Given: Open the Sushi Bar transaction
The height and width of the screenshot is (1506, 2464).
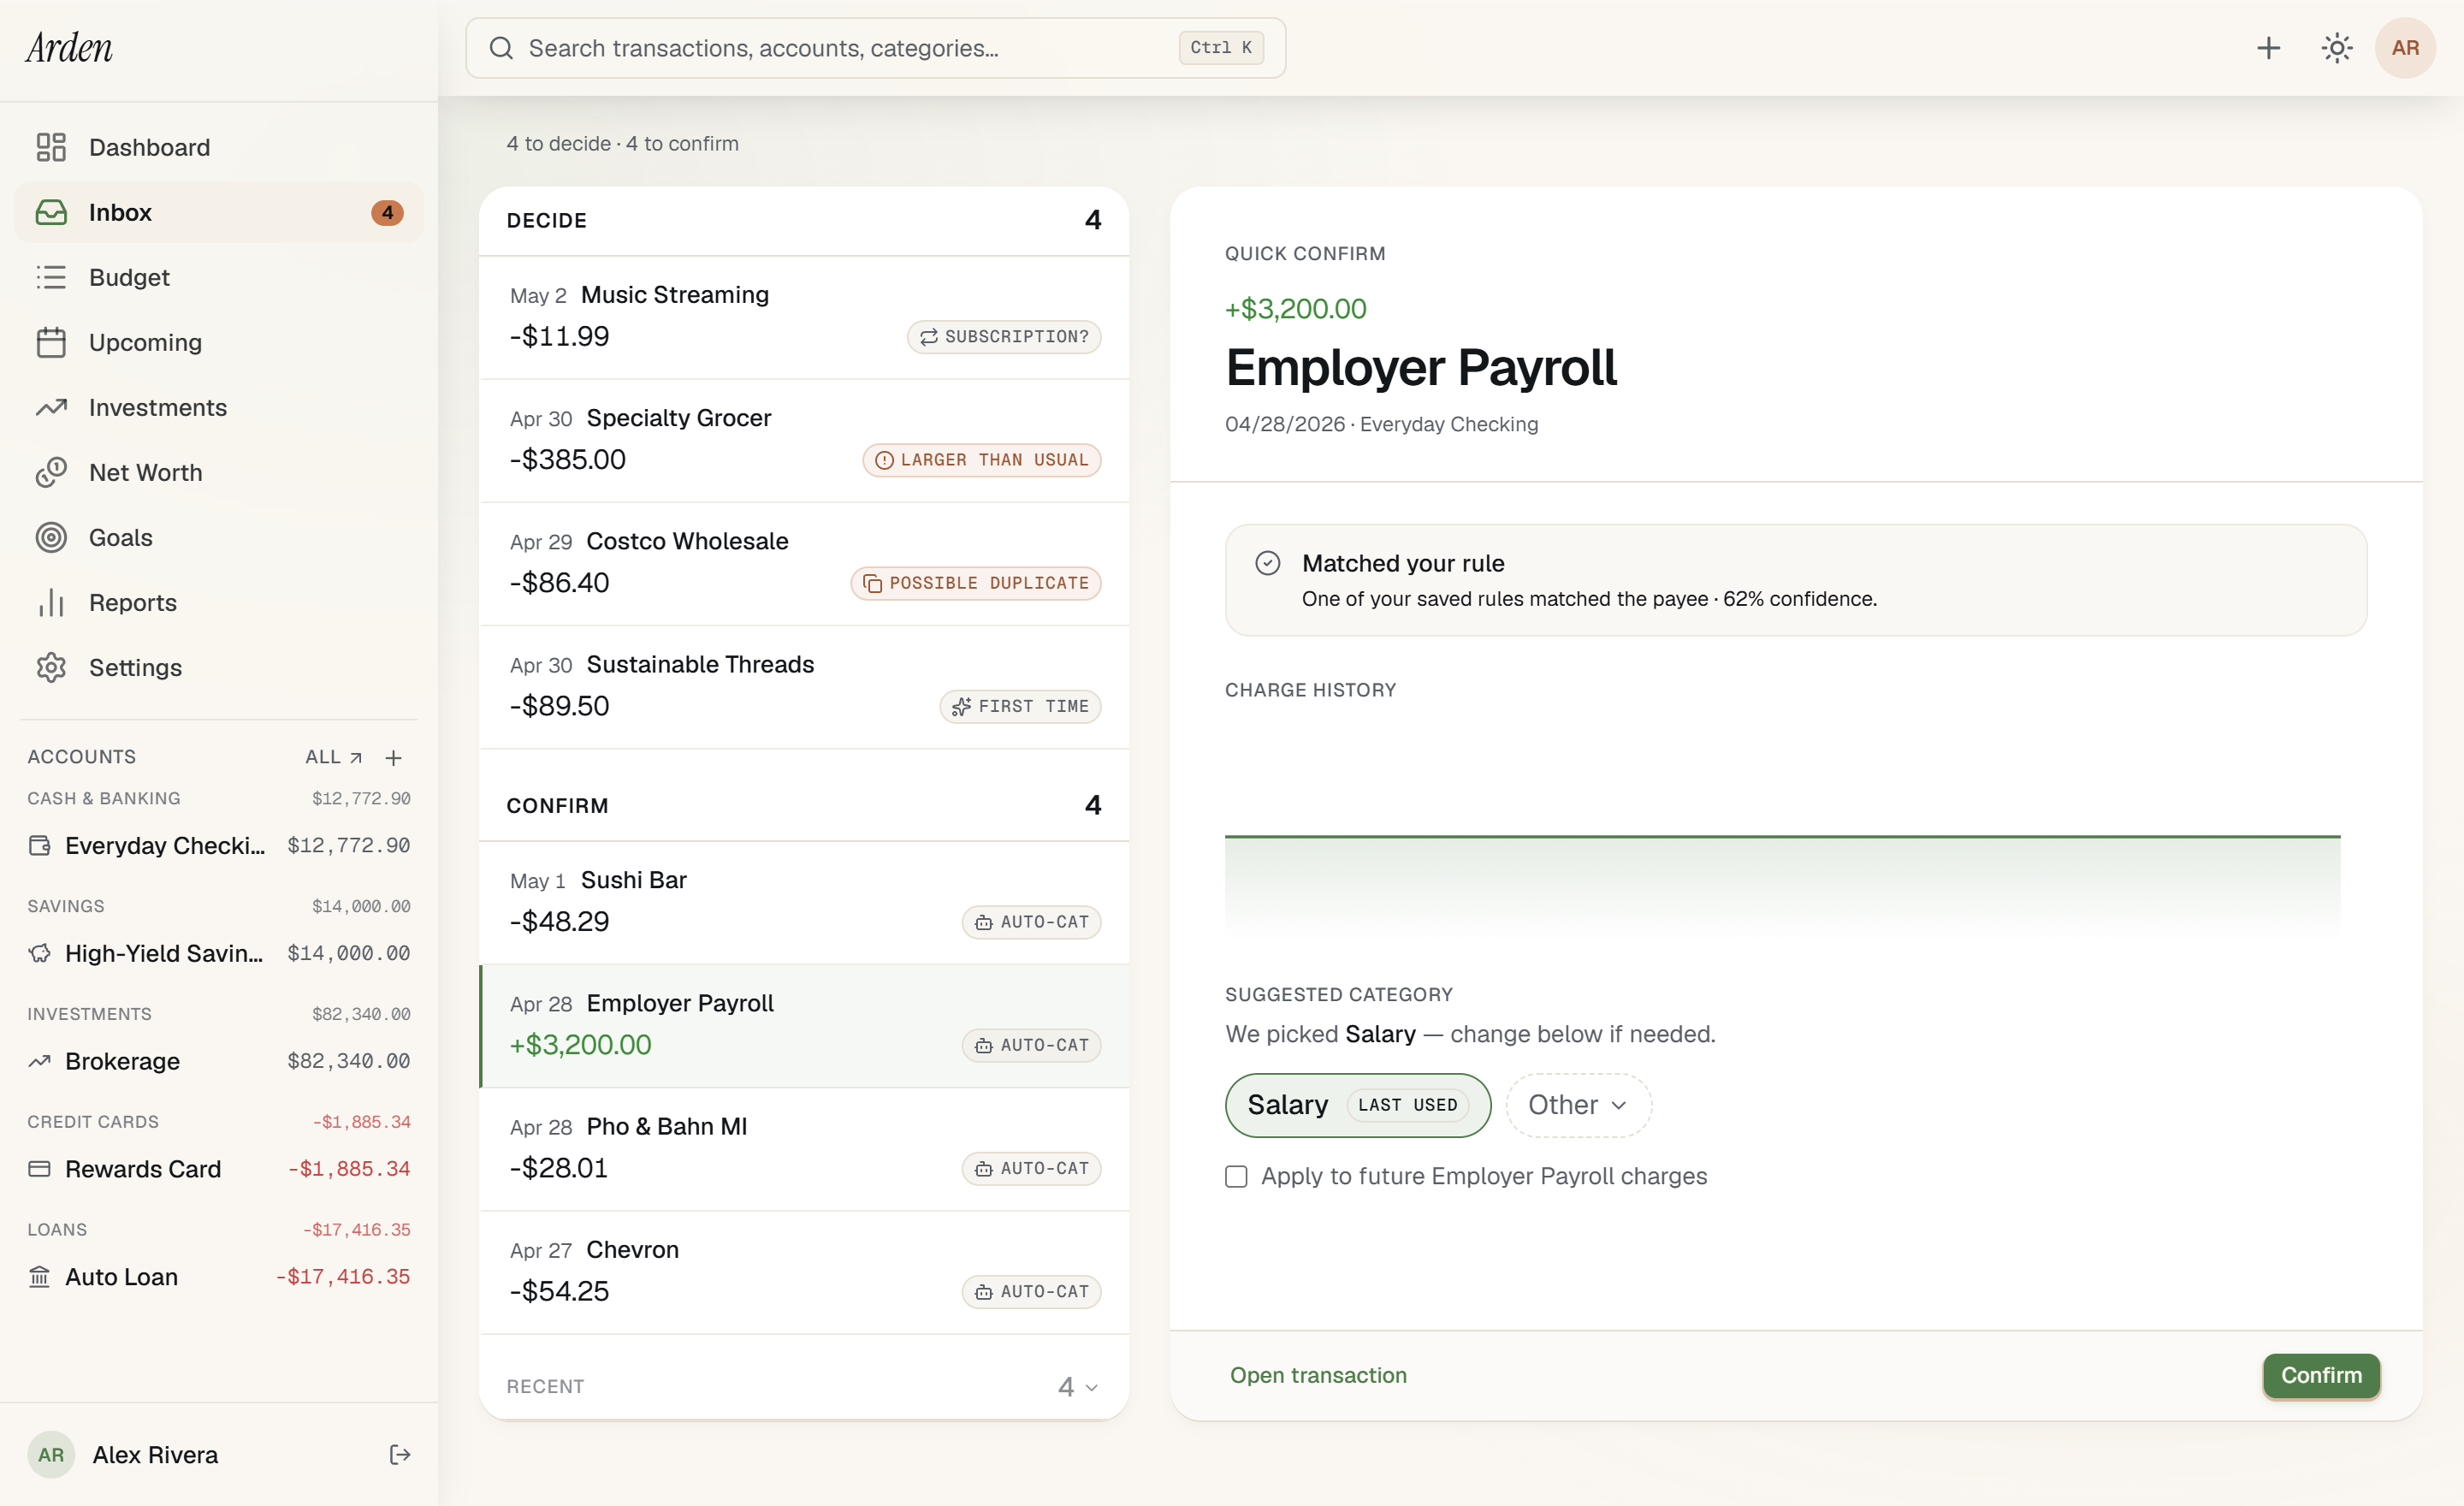Looking at the screenshot, I should point(804,902).
